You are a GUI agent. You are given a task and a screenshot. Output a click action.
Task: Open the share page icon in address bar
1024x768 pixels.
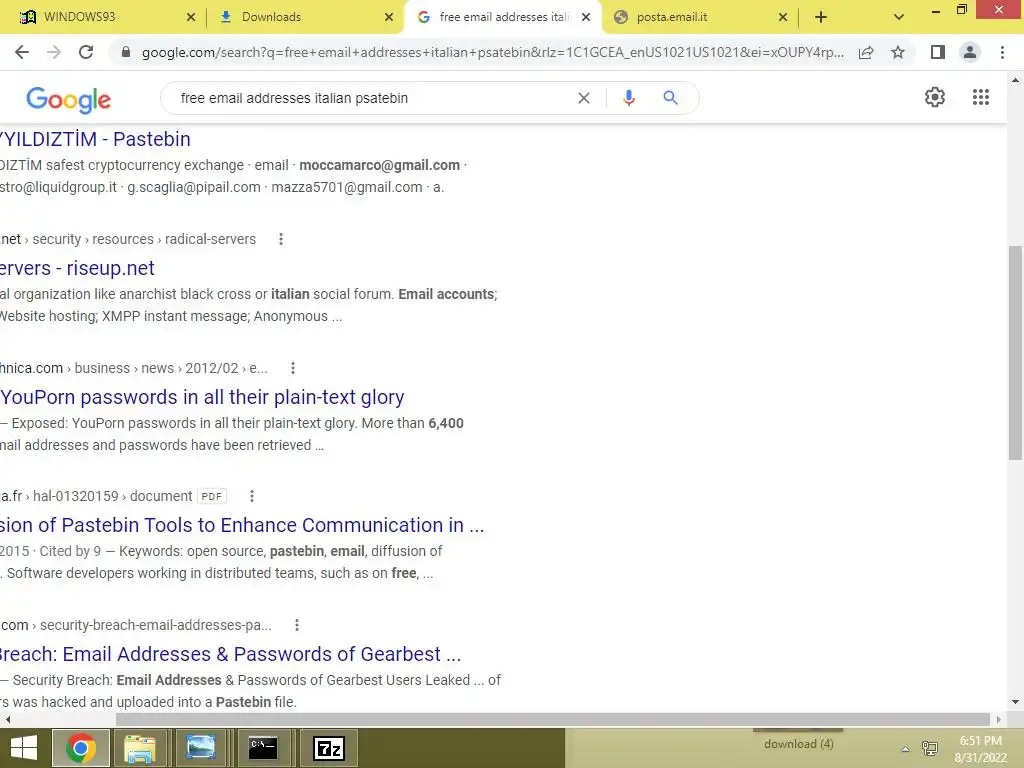click(866, 52)
